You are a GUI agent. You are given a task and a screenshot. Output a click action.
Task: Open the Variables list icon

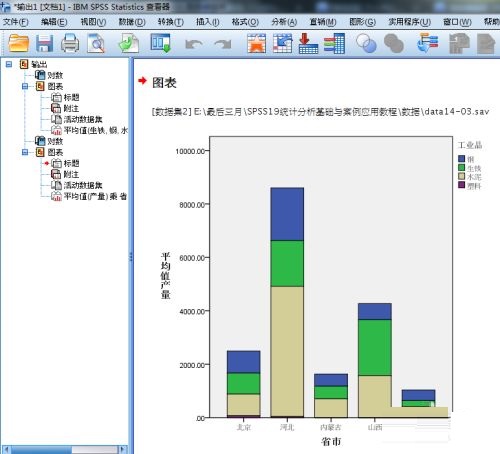(334, 43)
